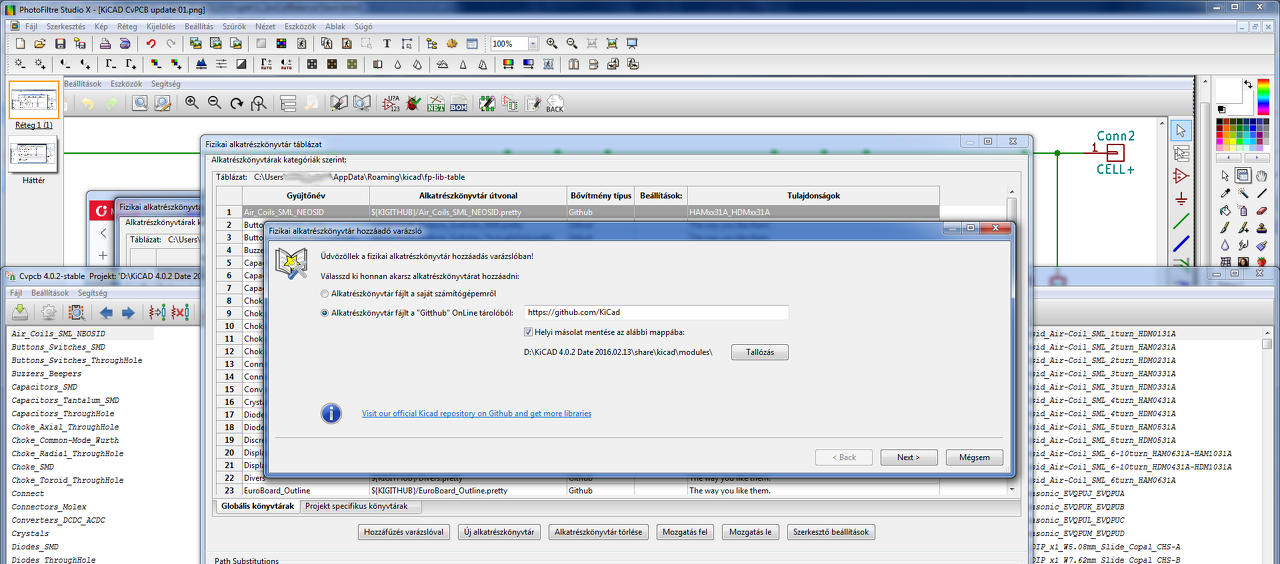Click the BOM bill of materials icon
Screen dimensions: 1280x564
(459, 103)
